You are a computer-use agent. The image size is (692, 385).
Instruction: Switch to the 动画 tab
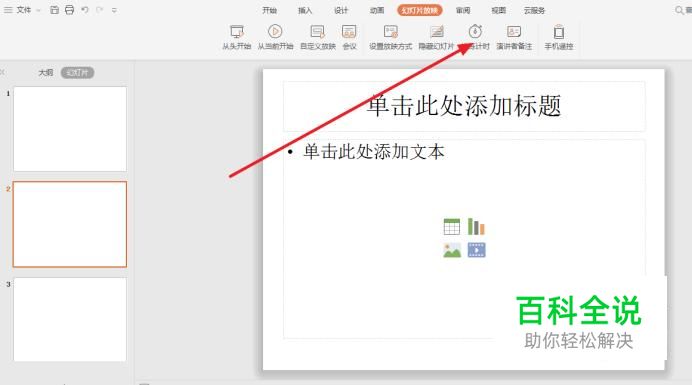pyautogui.click(x=376, y=10)
